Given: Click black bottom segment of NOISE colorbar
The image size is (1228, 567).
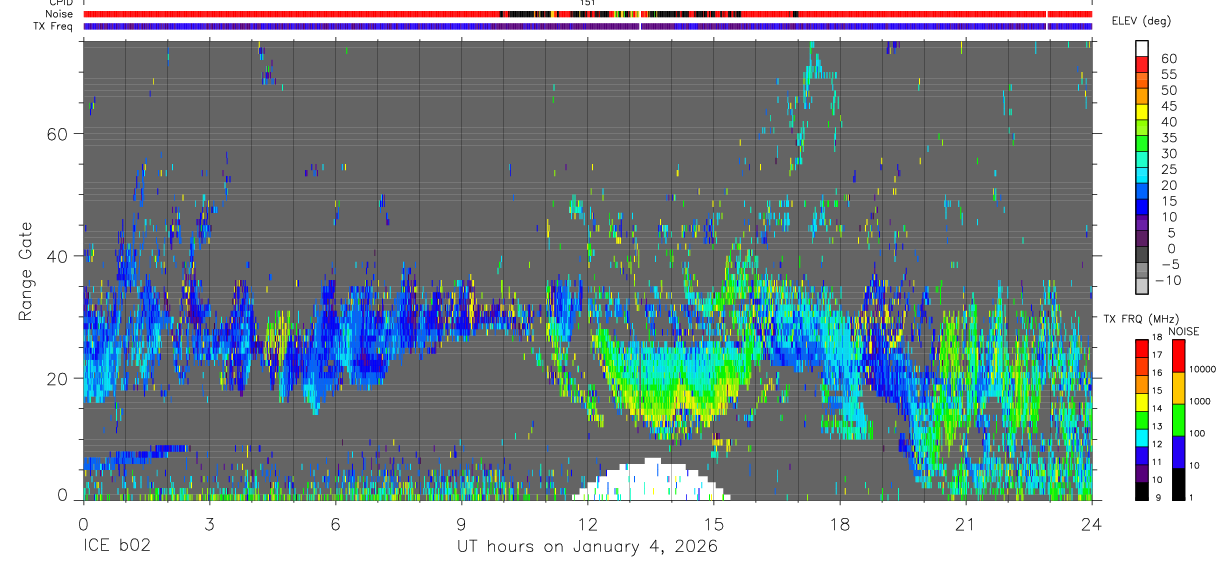Looking at the screenshot, I should tap(1178, 484).
